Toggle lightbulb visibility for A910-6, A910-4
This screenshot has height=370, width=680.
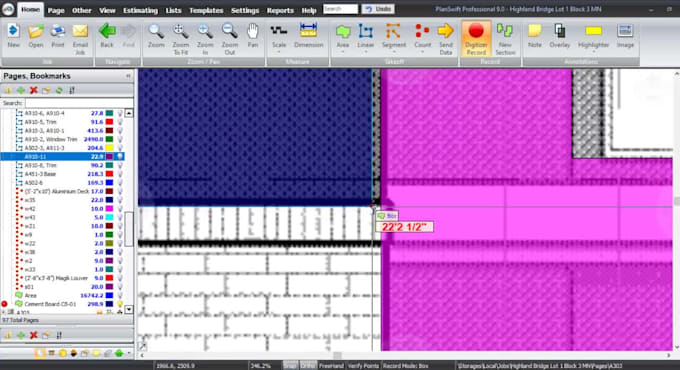pos(120,113)
